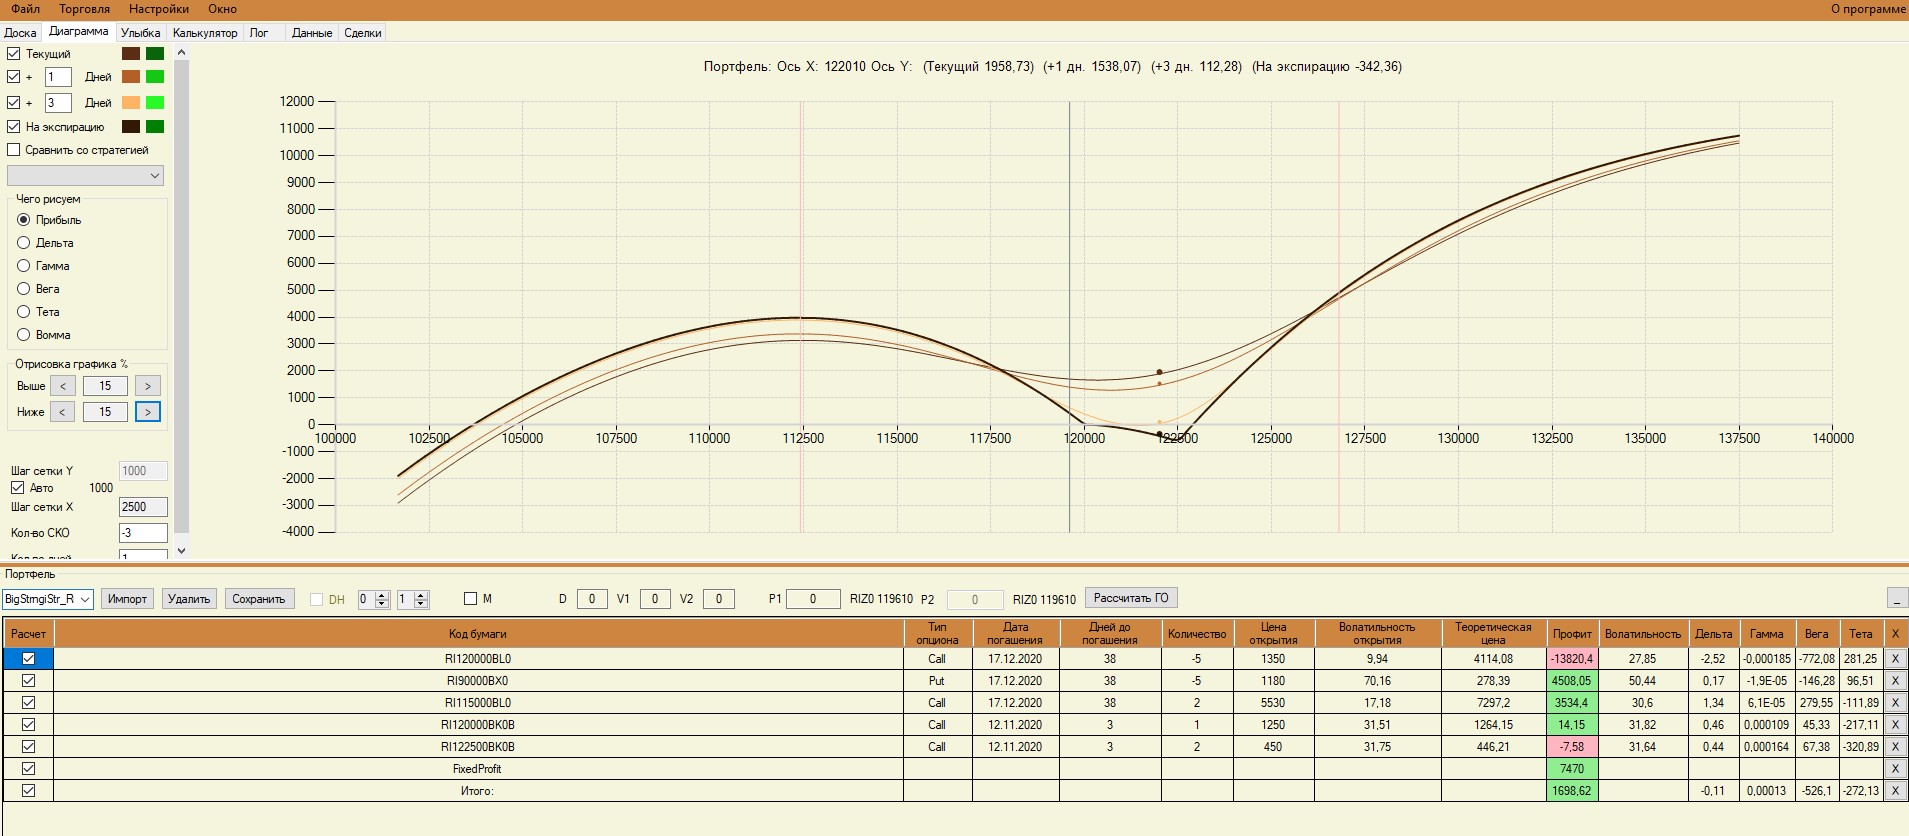Choose 'Вега' as the plotted value
Image resolution: width=1909 pixels, height=836 pixels.
[24, 289]
